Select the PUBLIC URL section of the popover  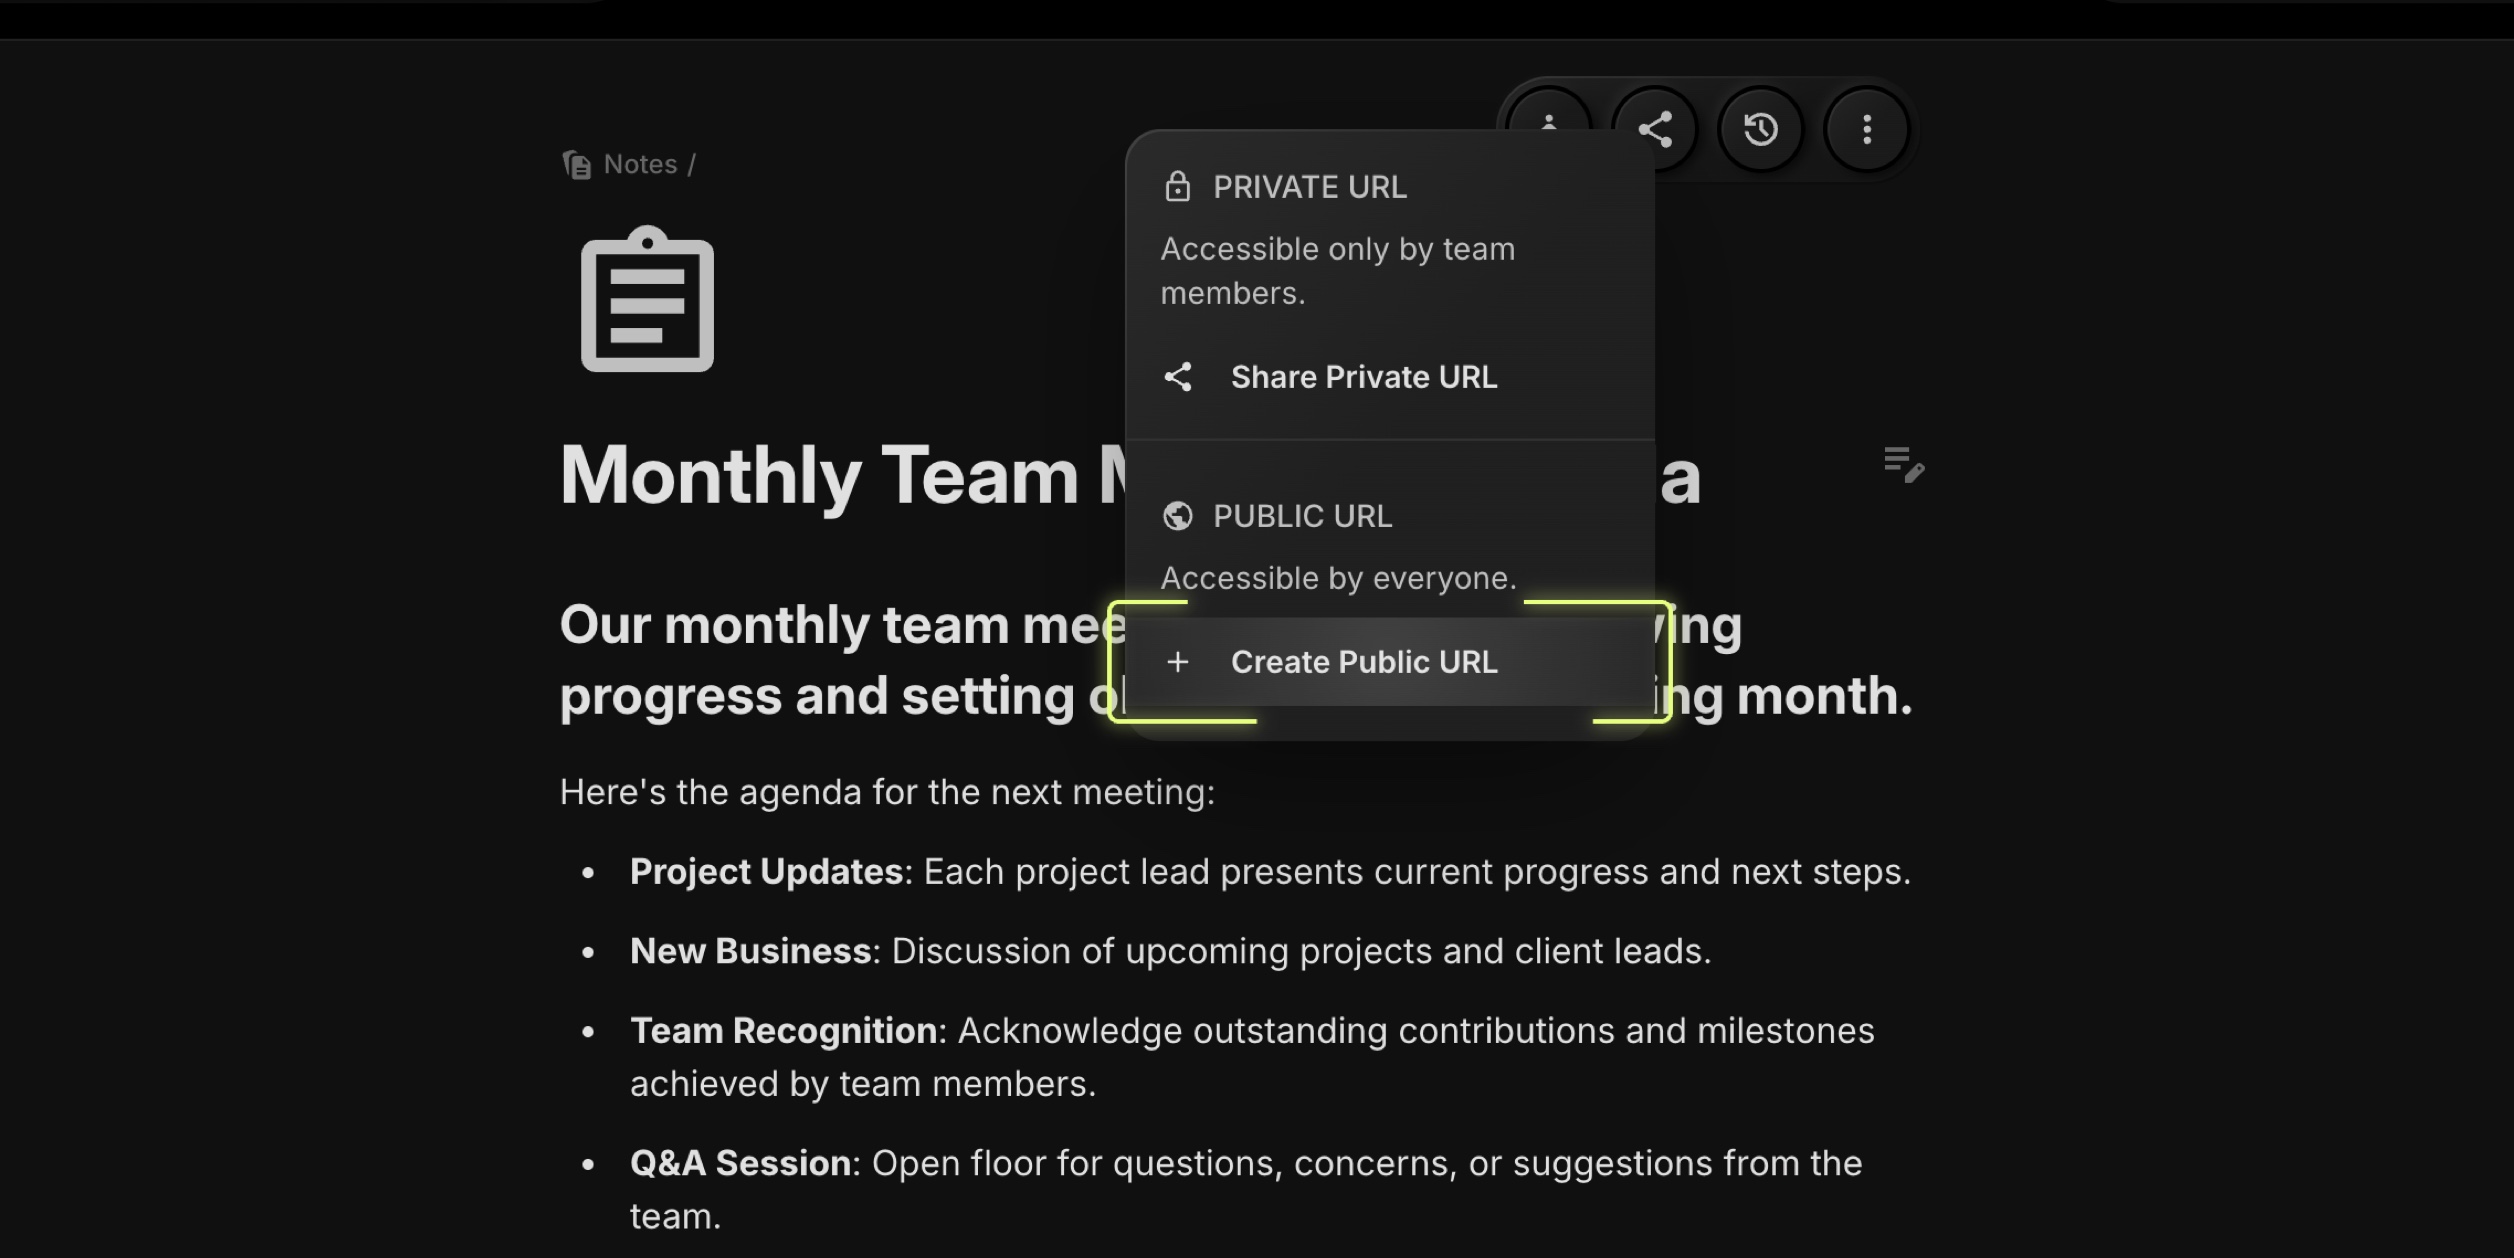(x=1302, y=515)
